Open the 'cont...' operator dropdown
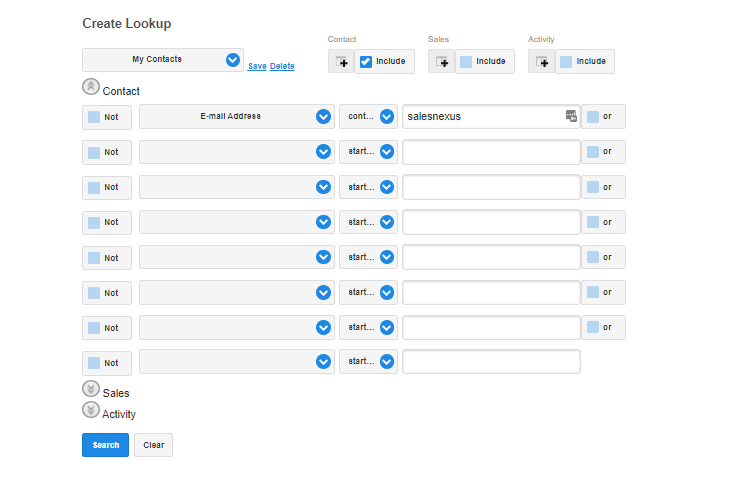 point(387,117)
